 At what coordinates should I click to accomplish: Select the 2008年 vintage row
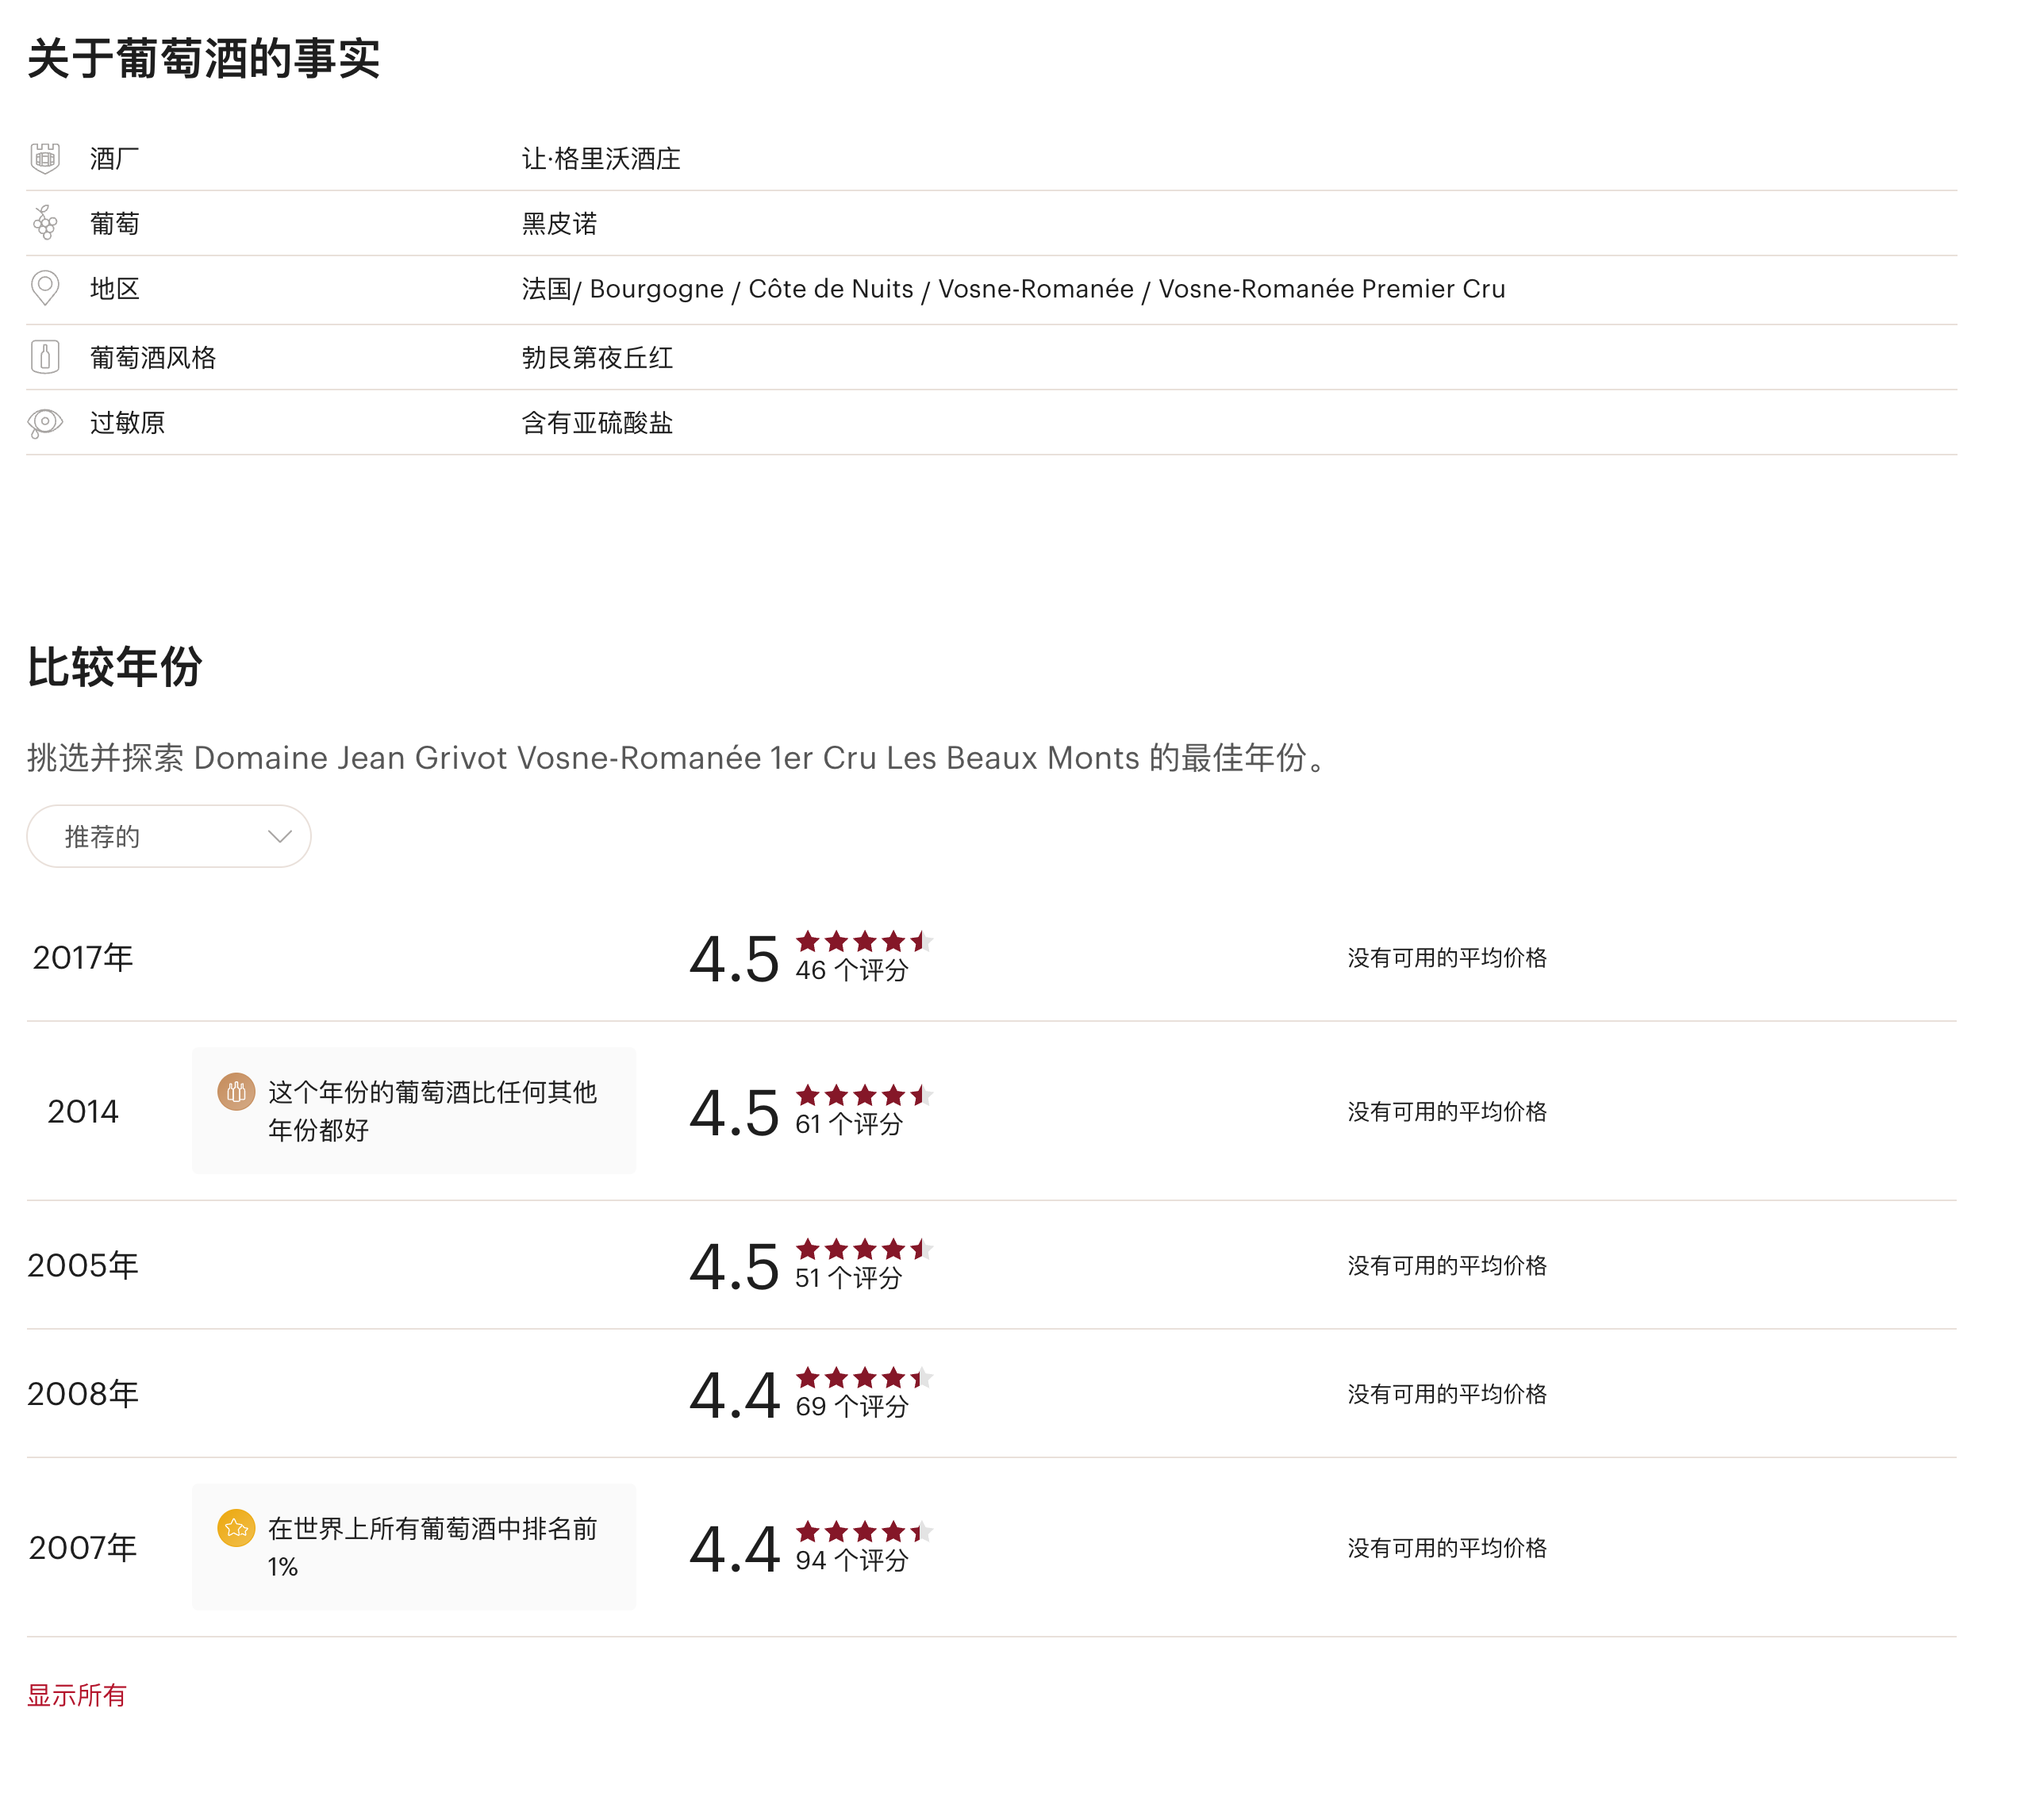(x=991, y=1393)
